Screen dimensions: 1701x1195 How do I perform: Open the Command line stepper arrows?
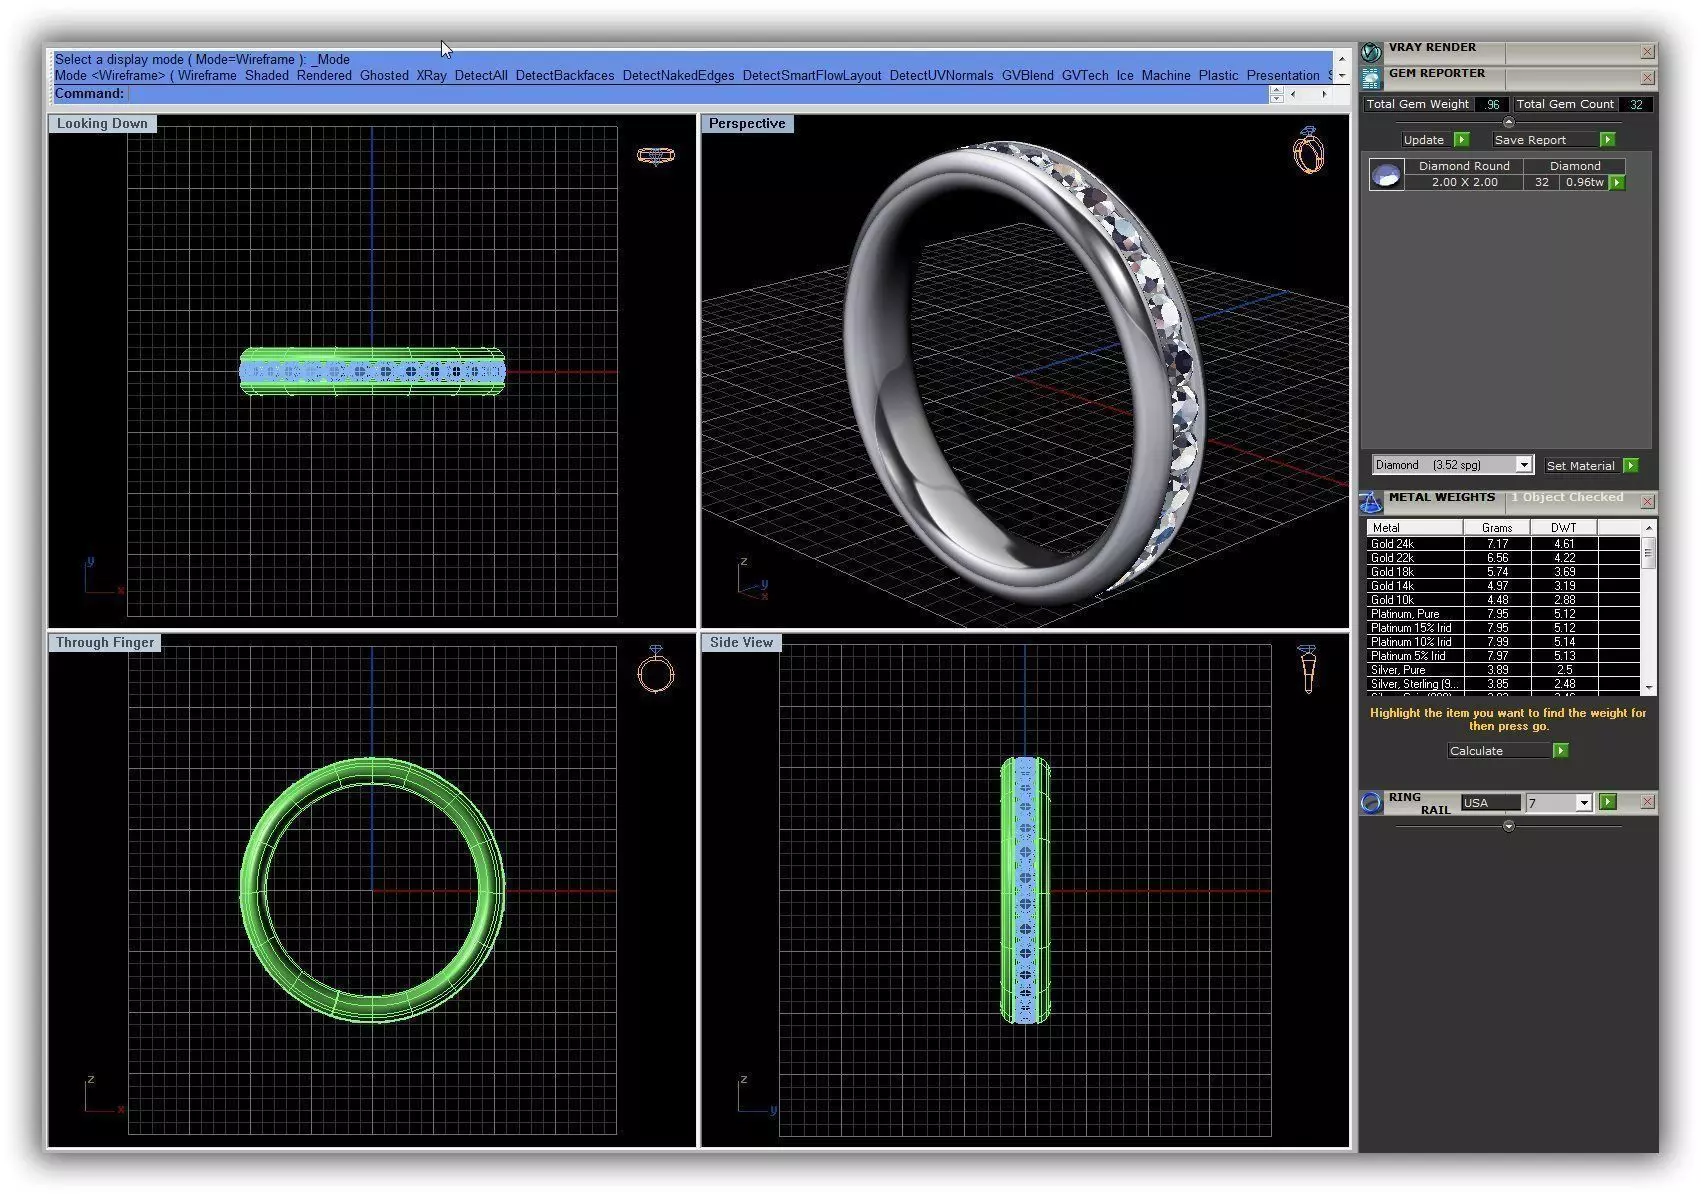click(1276, 94)
